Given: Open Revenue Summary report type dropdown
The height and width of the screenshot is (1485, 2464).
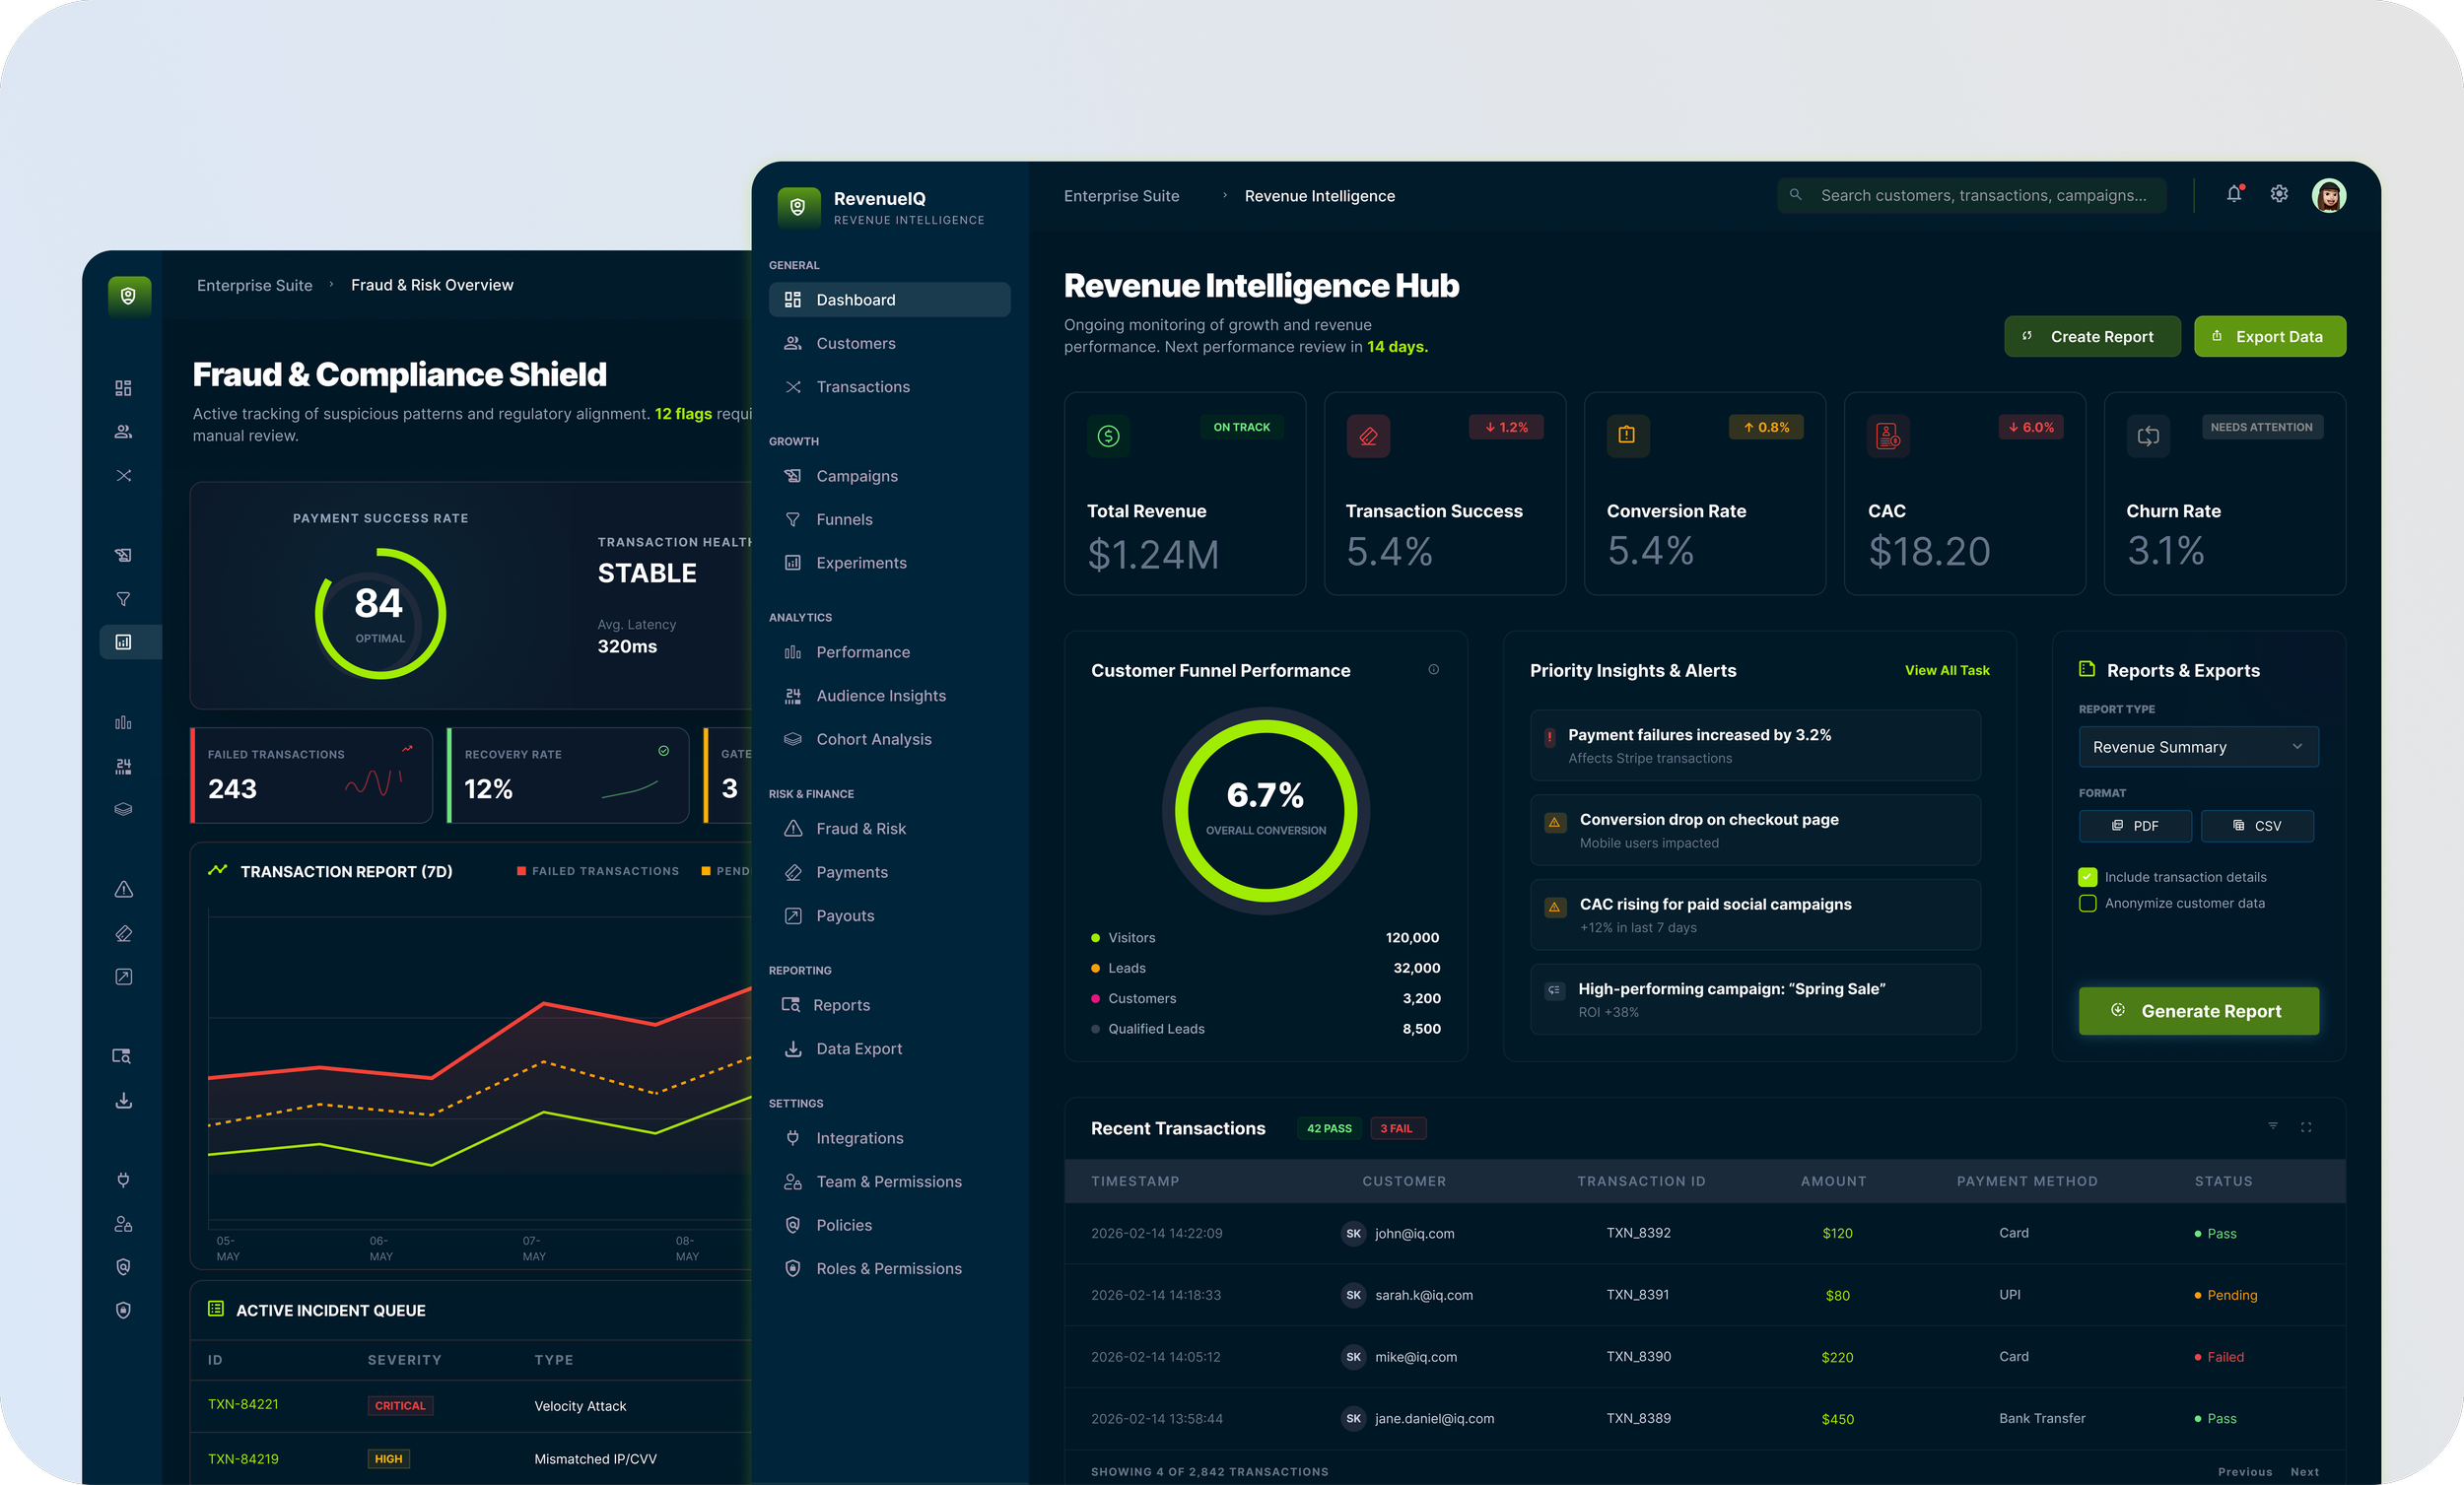Looking at the screenshot, I should click(x=2198, y=747).
